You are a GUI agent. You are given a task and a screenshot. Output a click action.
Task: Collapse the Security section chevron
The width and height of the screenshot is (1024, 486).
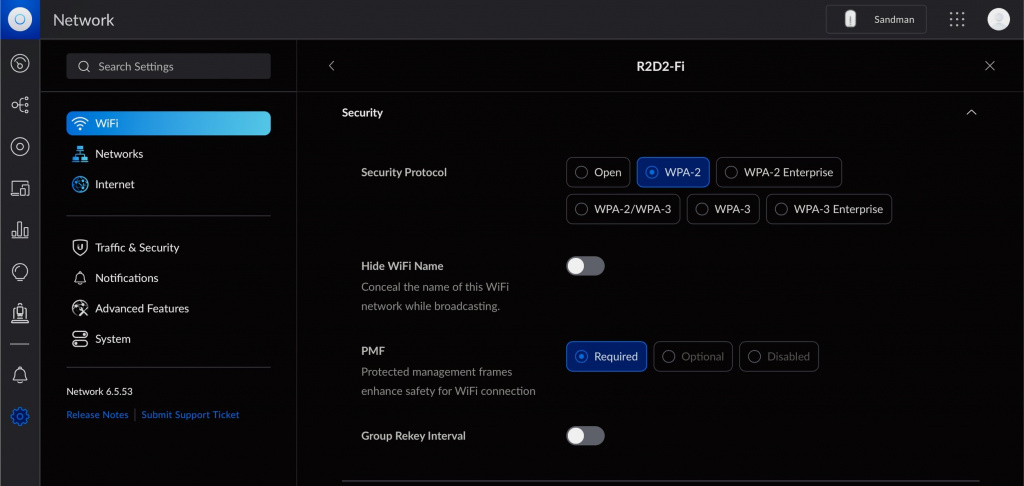pyautogui.click(x=971, y=112)
